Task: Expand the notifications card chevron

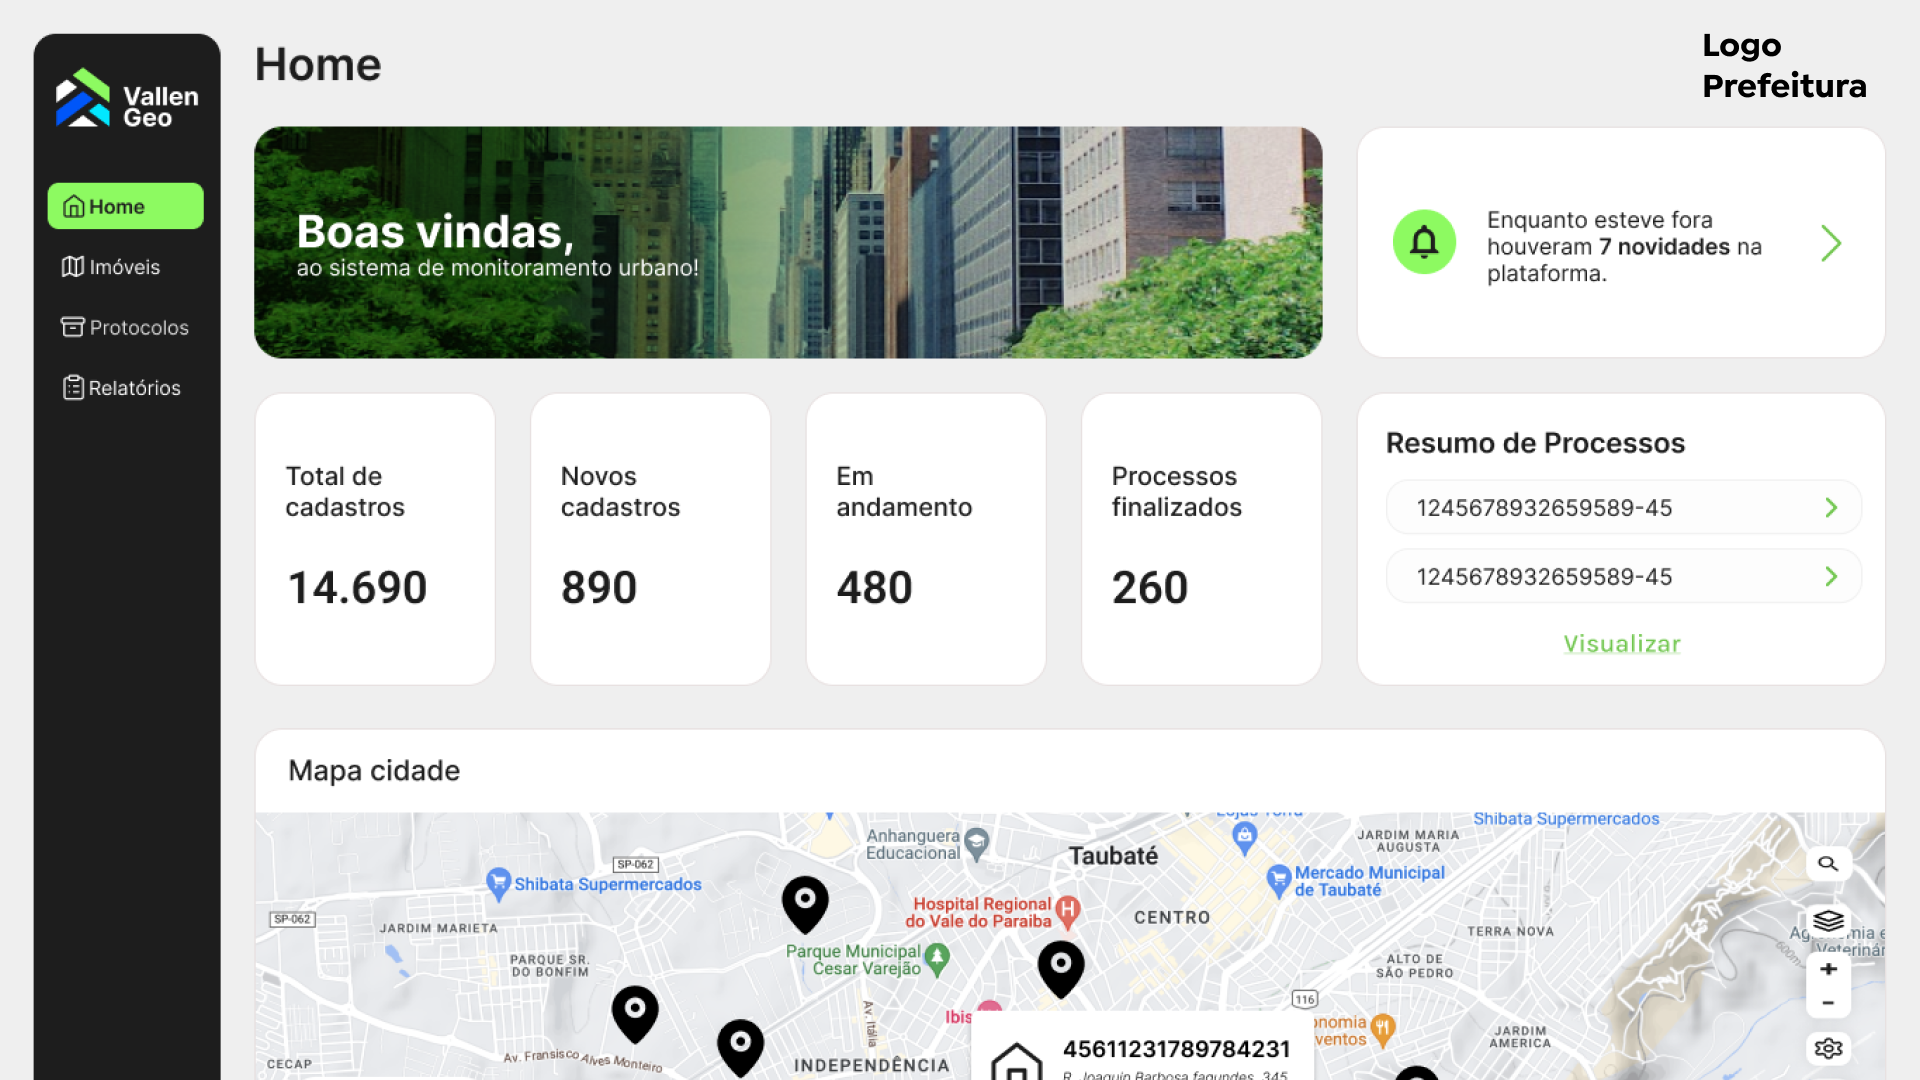Action: [1830, 243]
